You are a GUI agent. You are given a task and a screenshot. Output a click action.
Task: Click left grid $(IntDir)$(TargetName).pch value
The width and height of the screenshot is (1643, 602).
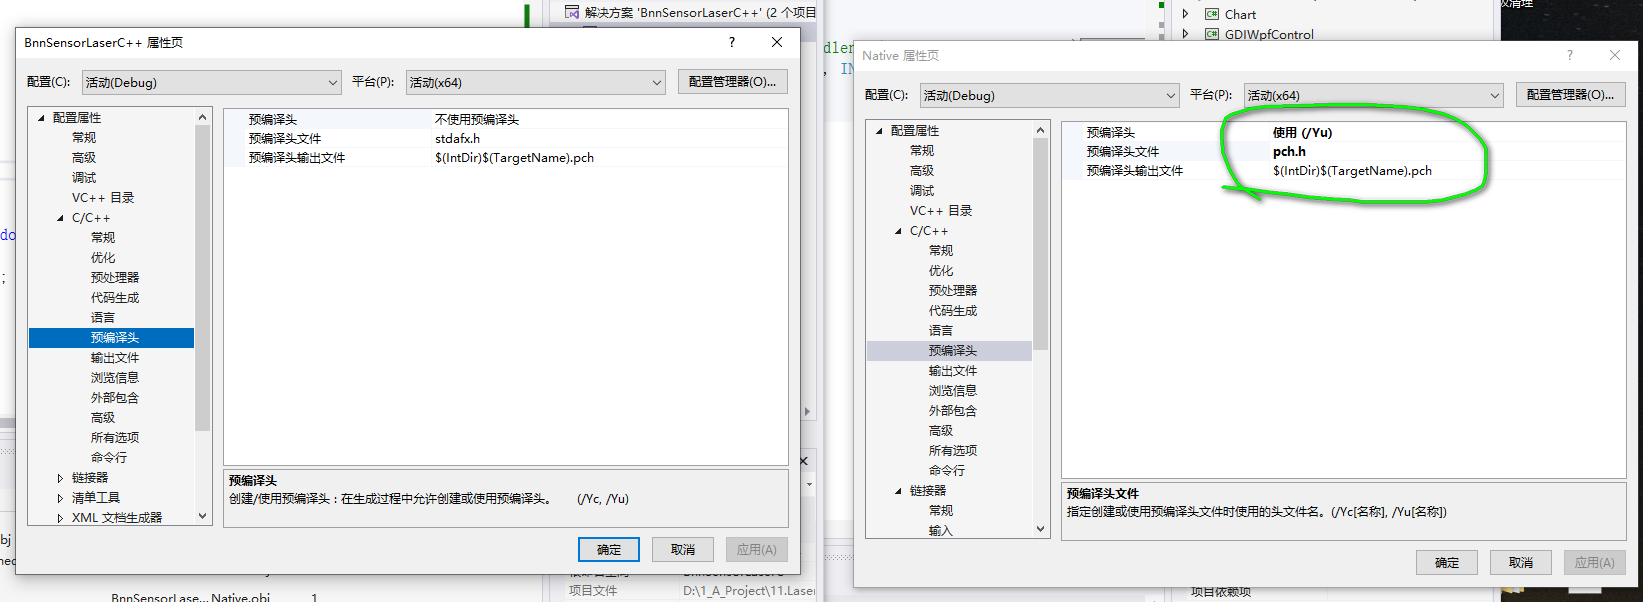tap(514, 158)
